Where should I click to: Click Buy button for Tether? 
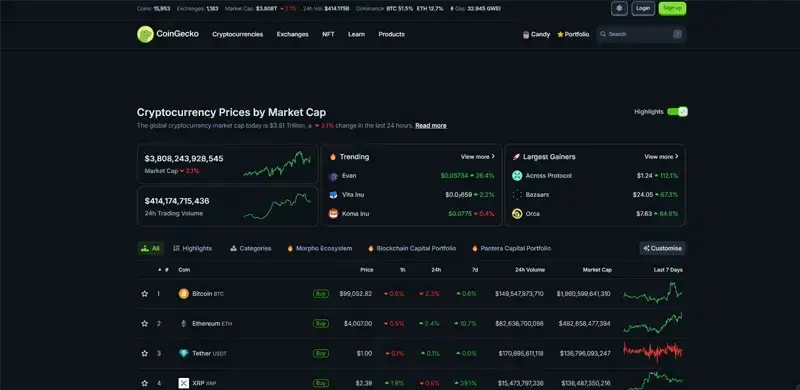pyautogui.click(x=320, y=353)
